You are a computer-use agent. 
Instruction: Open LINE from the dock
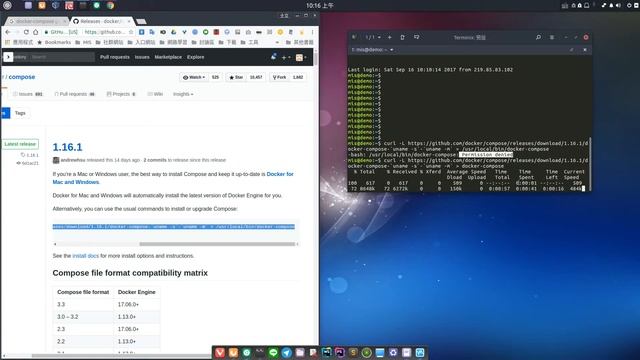pos(273,353)
